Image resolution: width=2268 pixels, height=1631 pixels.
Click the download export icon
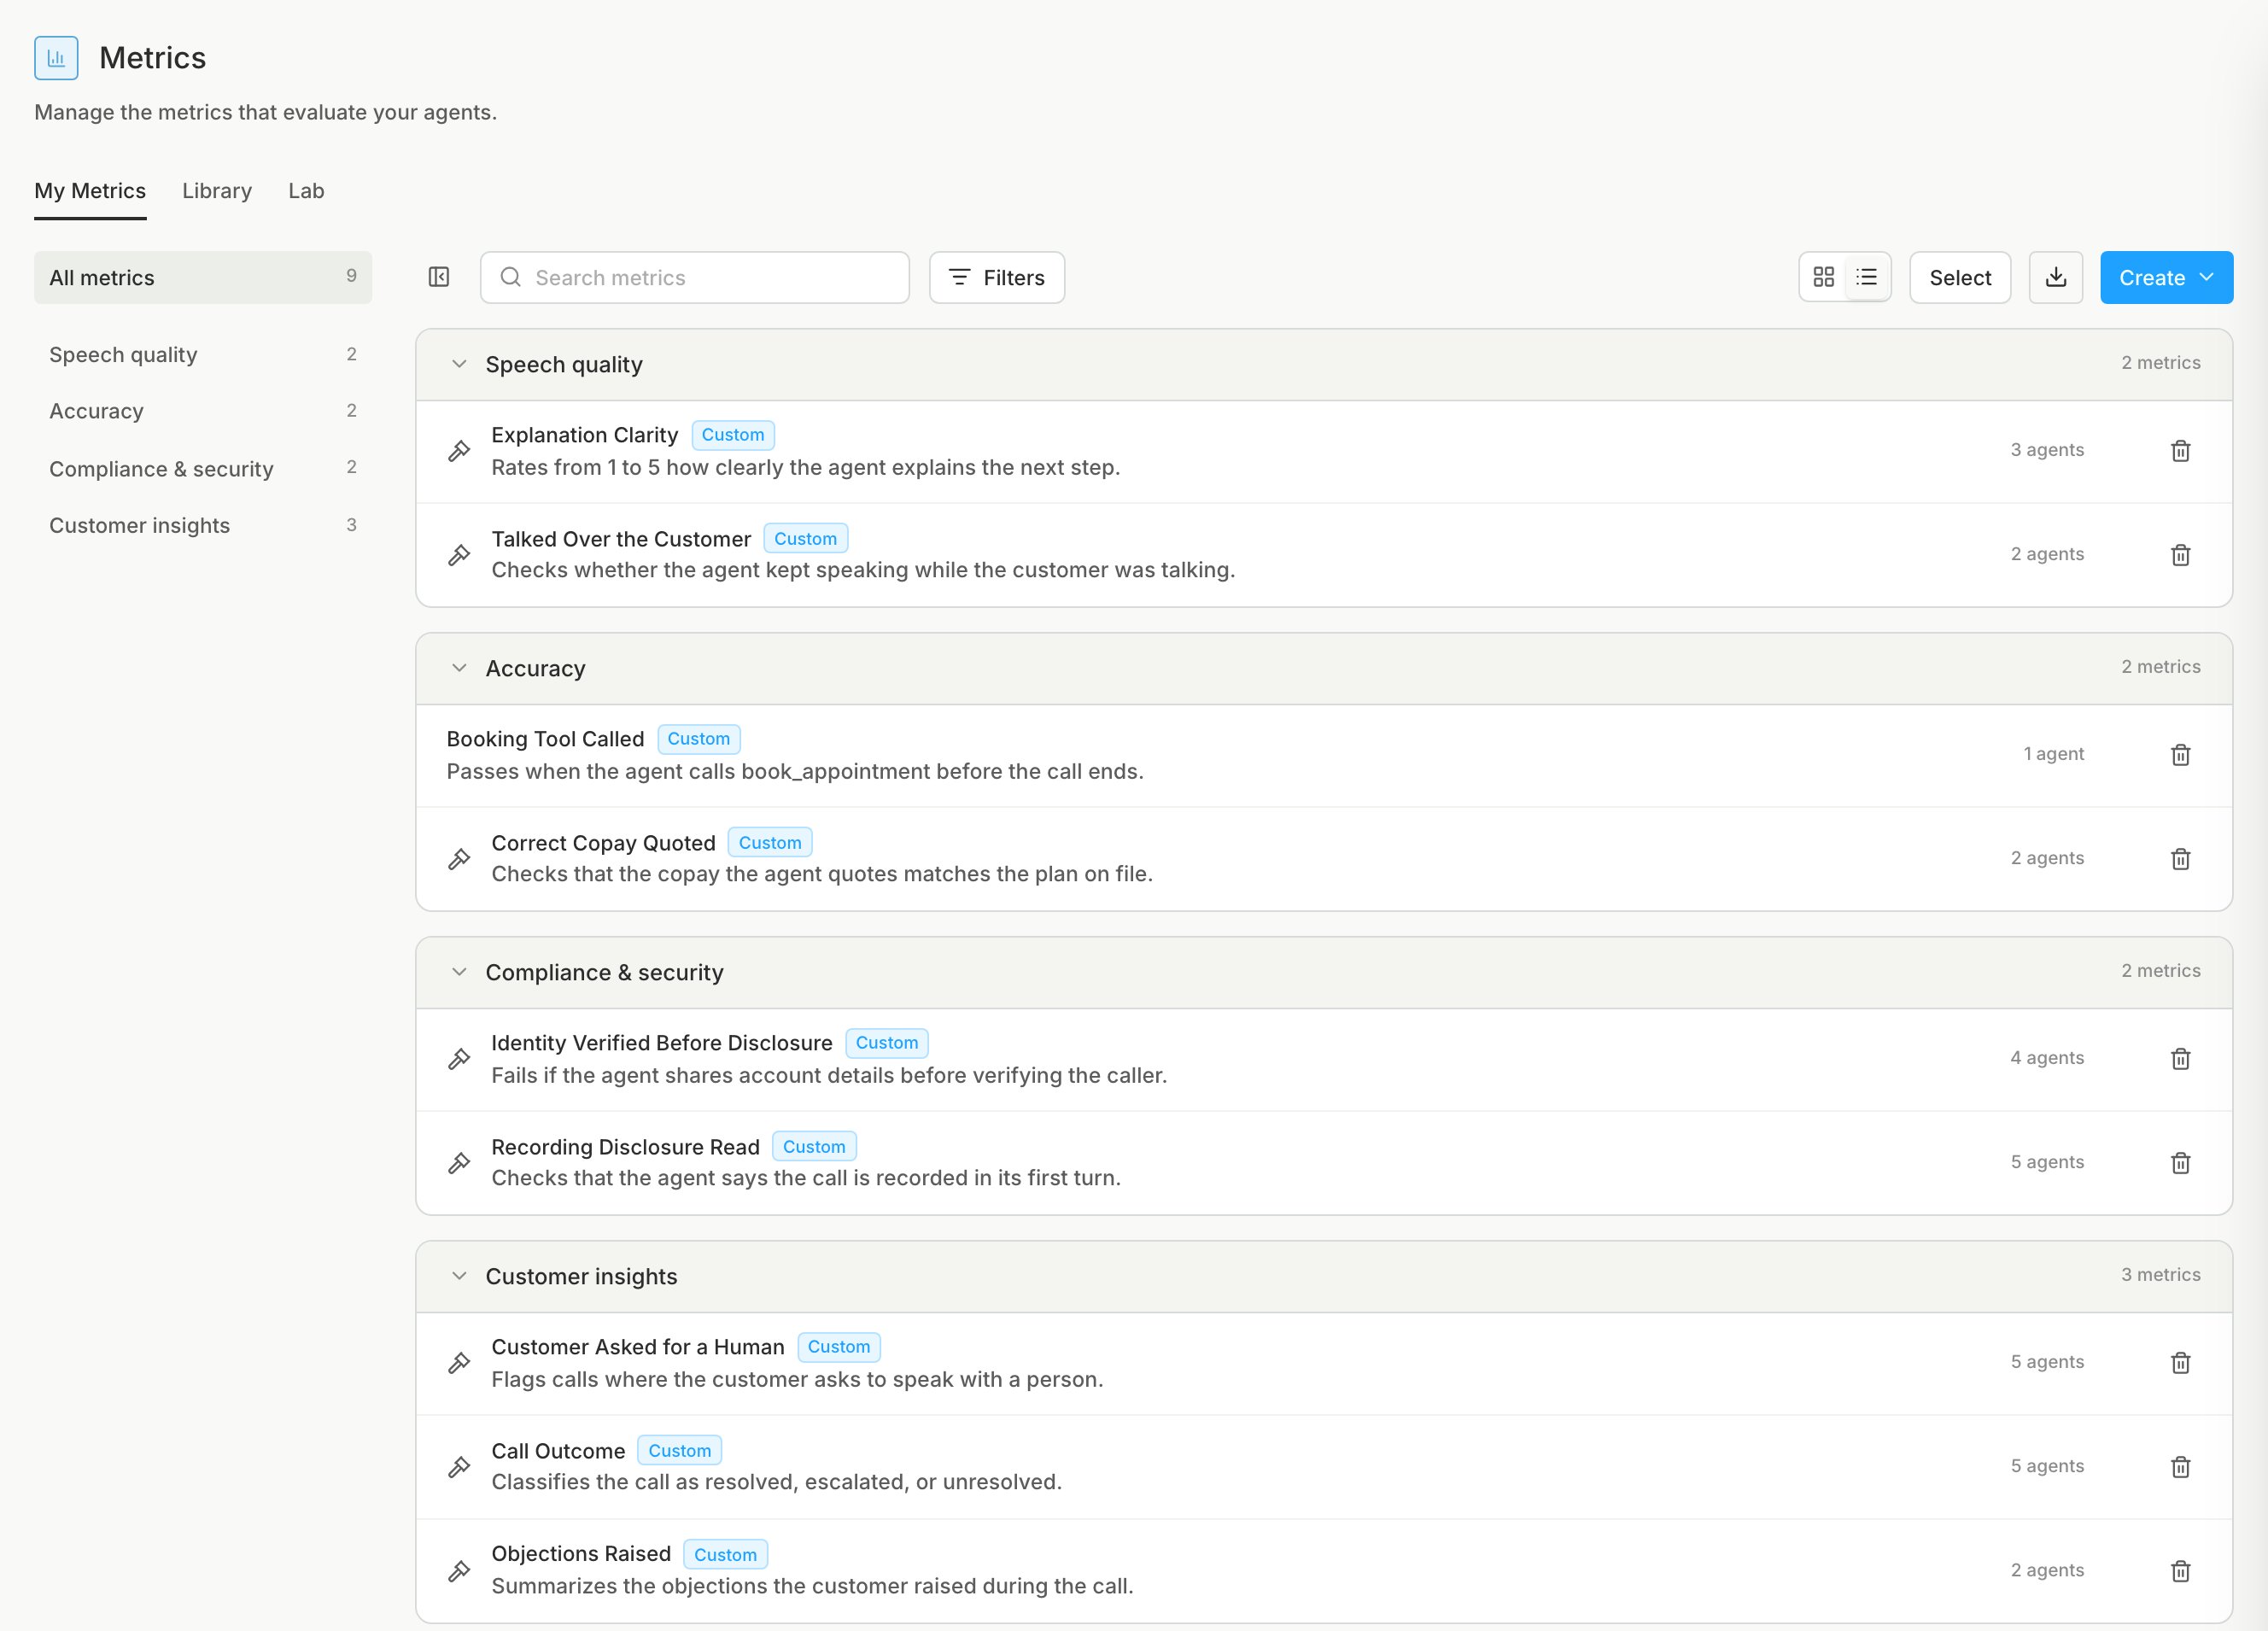pyautogui.click(x=2055, y=277)
